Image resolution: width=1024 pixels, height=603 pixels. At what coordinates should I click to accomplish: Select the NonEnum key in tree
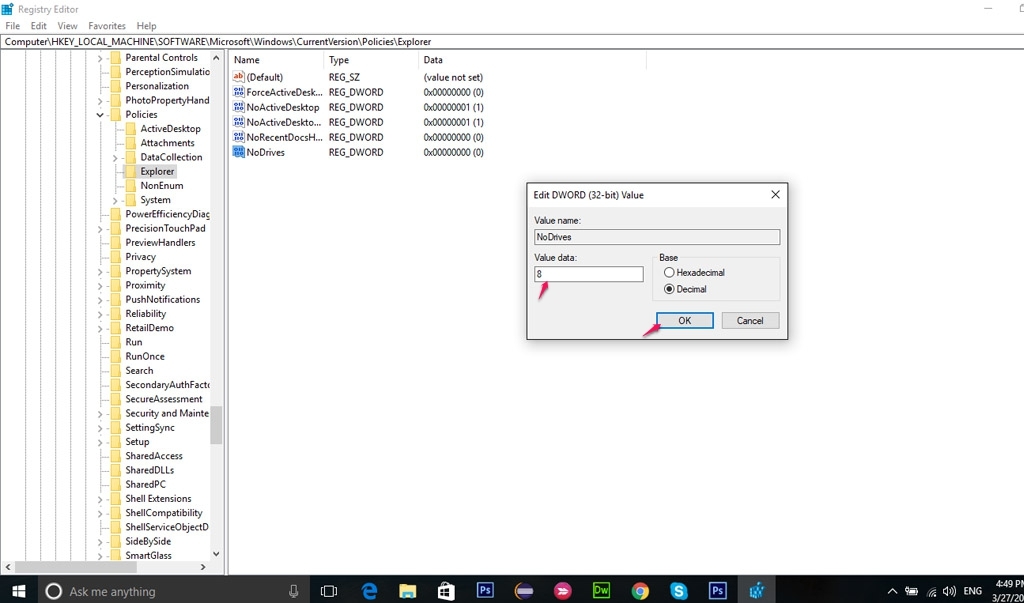point(161,186)
